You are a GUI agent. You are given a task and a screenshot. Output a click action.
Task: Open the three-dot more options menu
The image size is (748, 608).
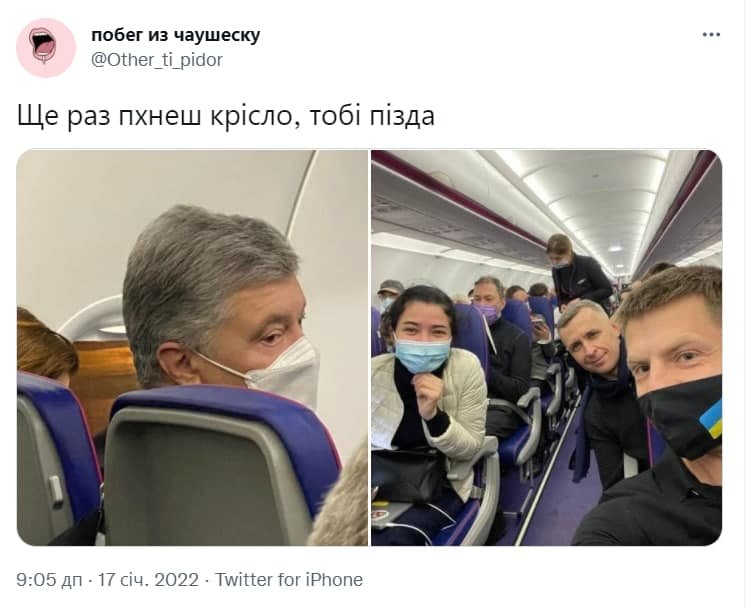(x=711, y=35)
